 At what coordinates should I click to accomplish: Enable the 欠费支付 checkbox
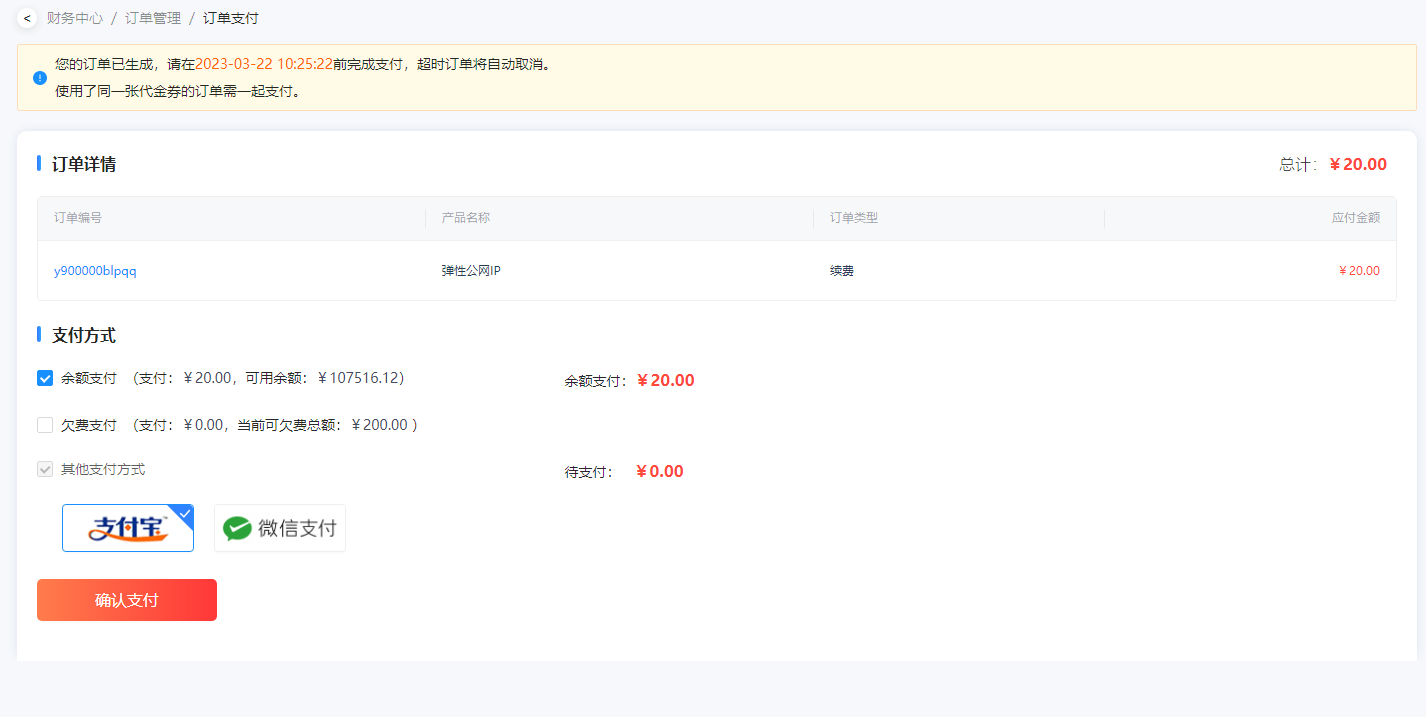coord(45,425)
